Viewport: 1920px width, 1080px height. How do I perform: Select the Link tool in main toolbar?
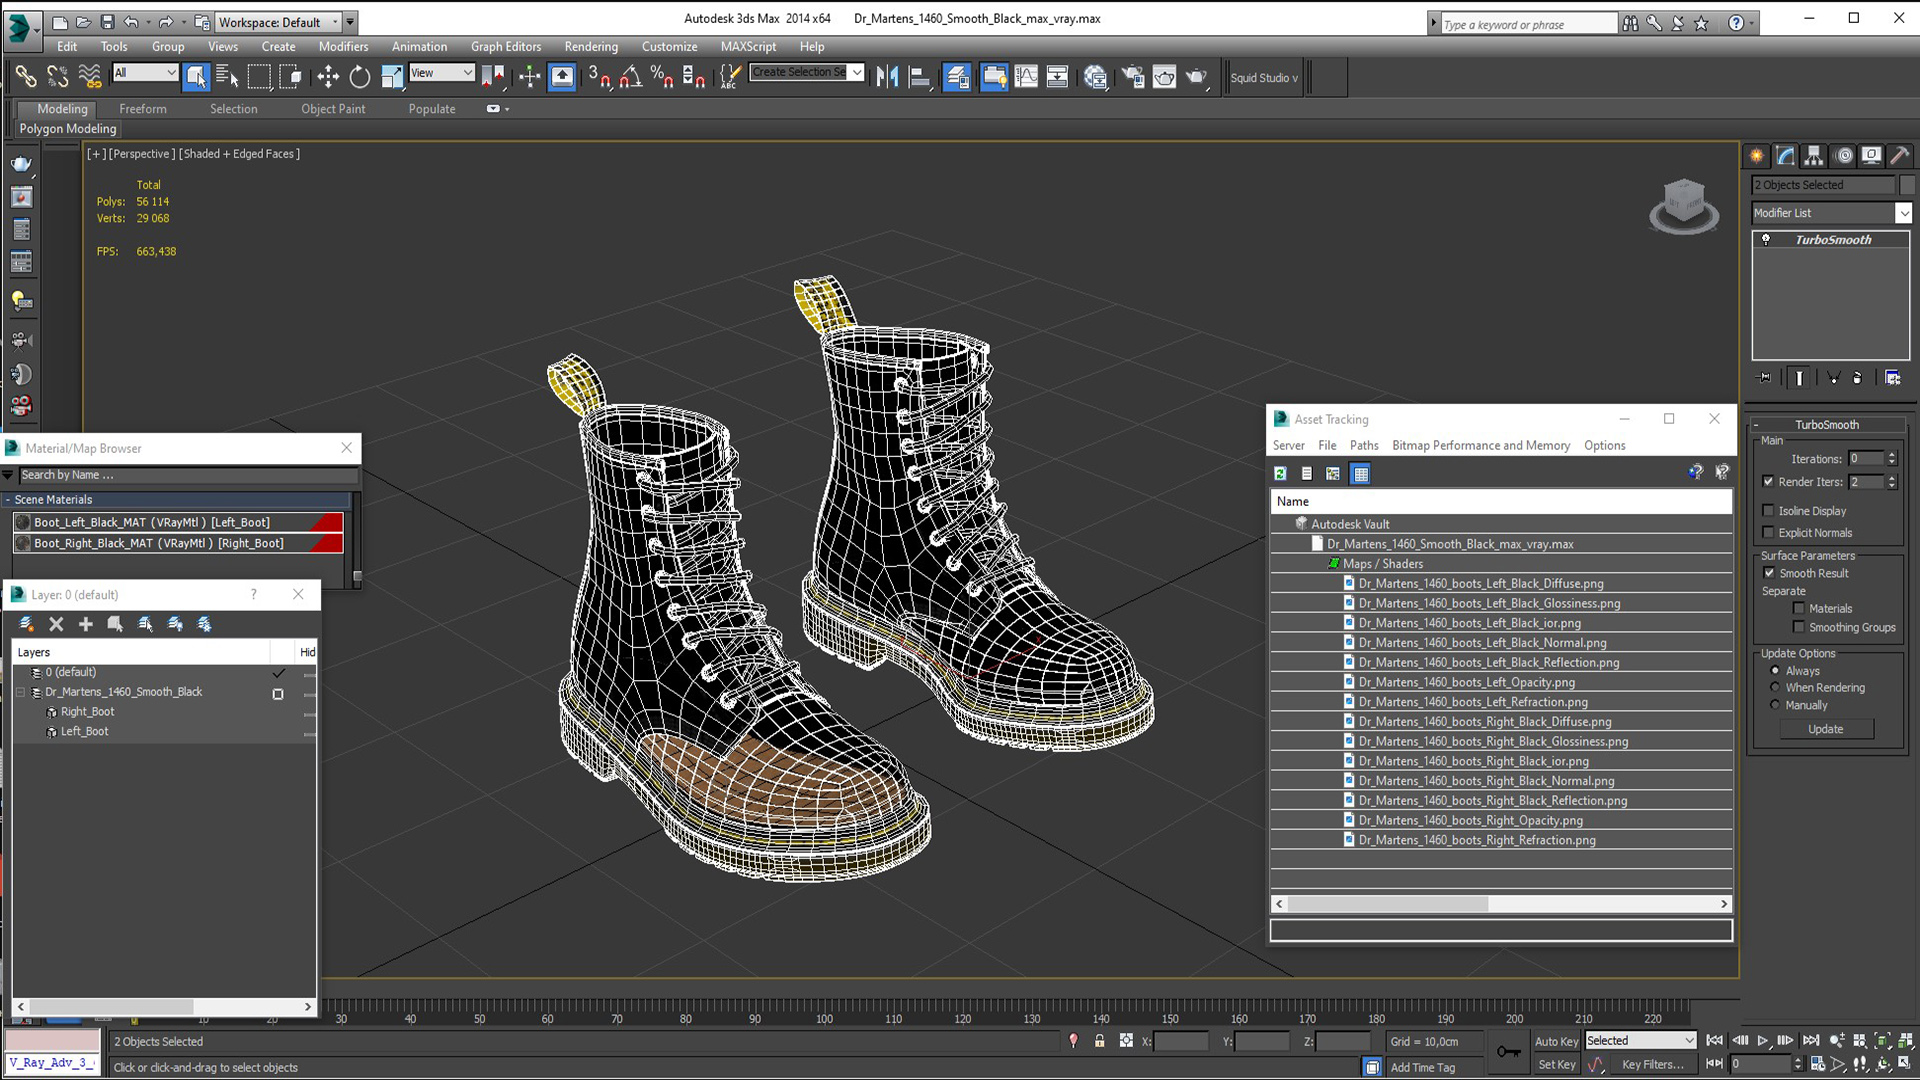(25, 77)
